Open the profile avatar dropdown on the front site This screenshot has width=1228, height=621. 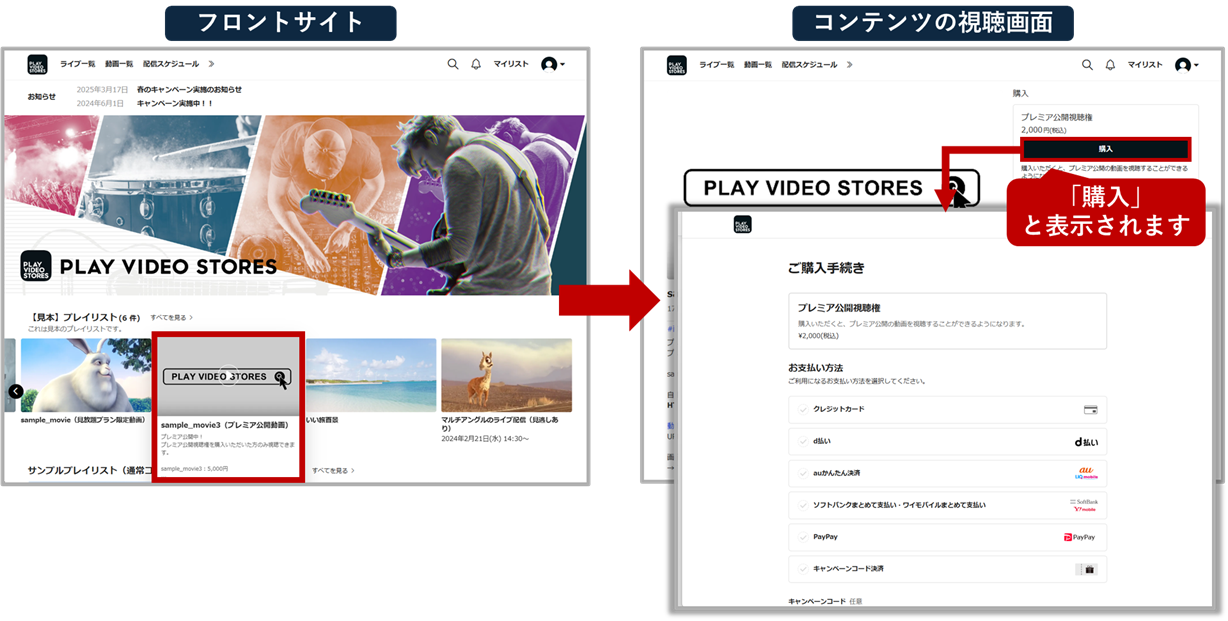click(553, 64)
